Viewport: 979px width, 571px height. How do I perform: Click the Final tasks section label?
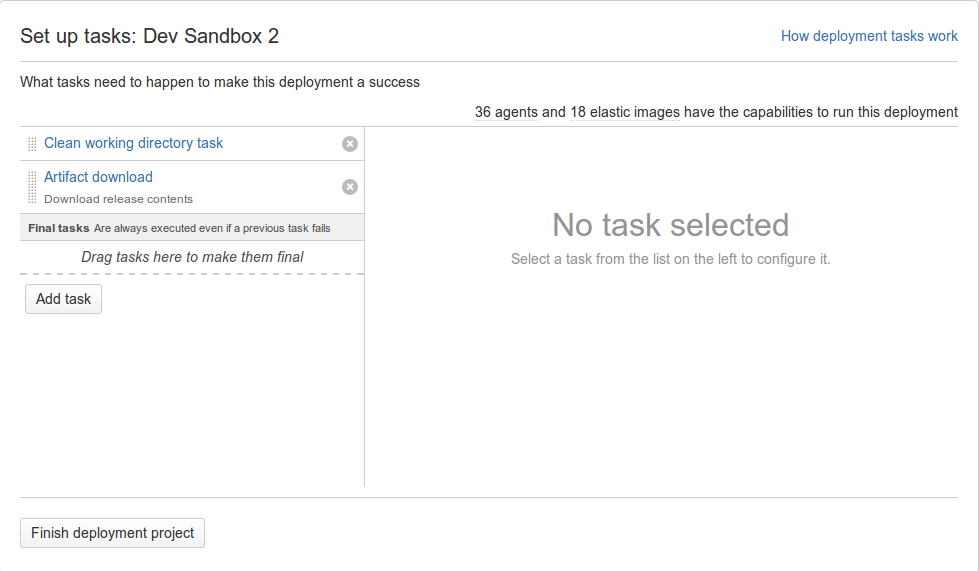59,228
